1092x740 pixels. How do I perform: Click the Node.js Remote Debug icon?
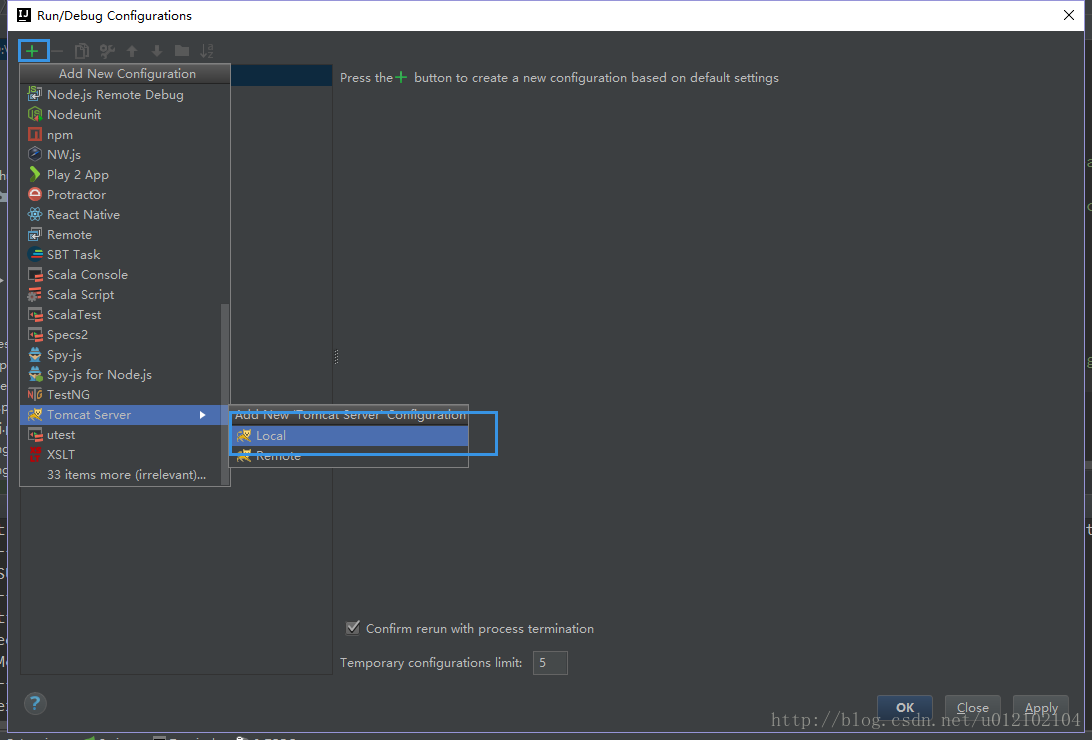pyautogui.click(x=35, y=94)
